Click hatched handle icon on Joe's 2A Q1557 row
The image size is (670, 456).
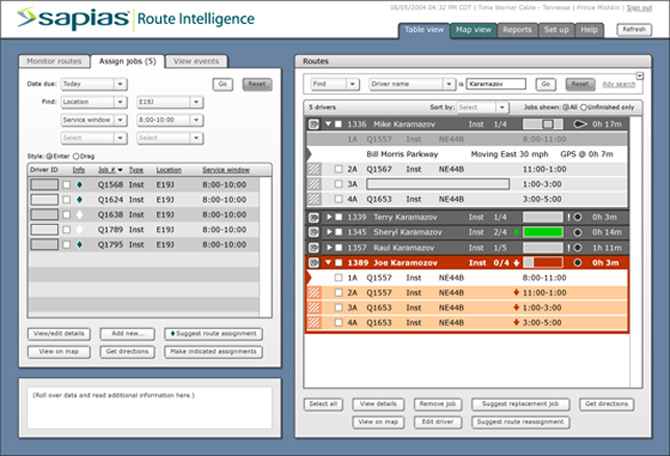[x=314, y=293]
